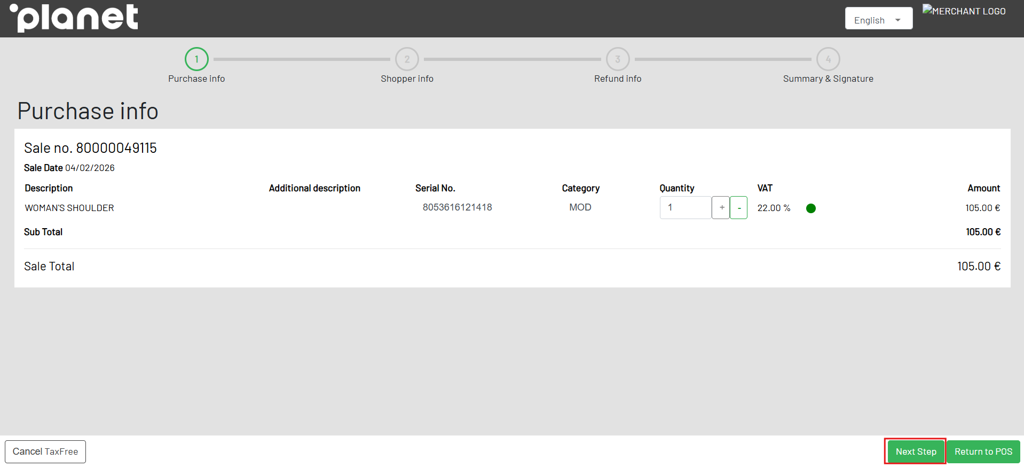Click the MOD category value
This screenshot has height=467, width=1024.
(580, 207)
